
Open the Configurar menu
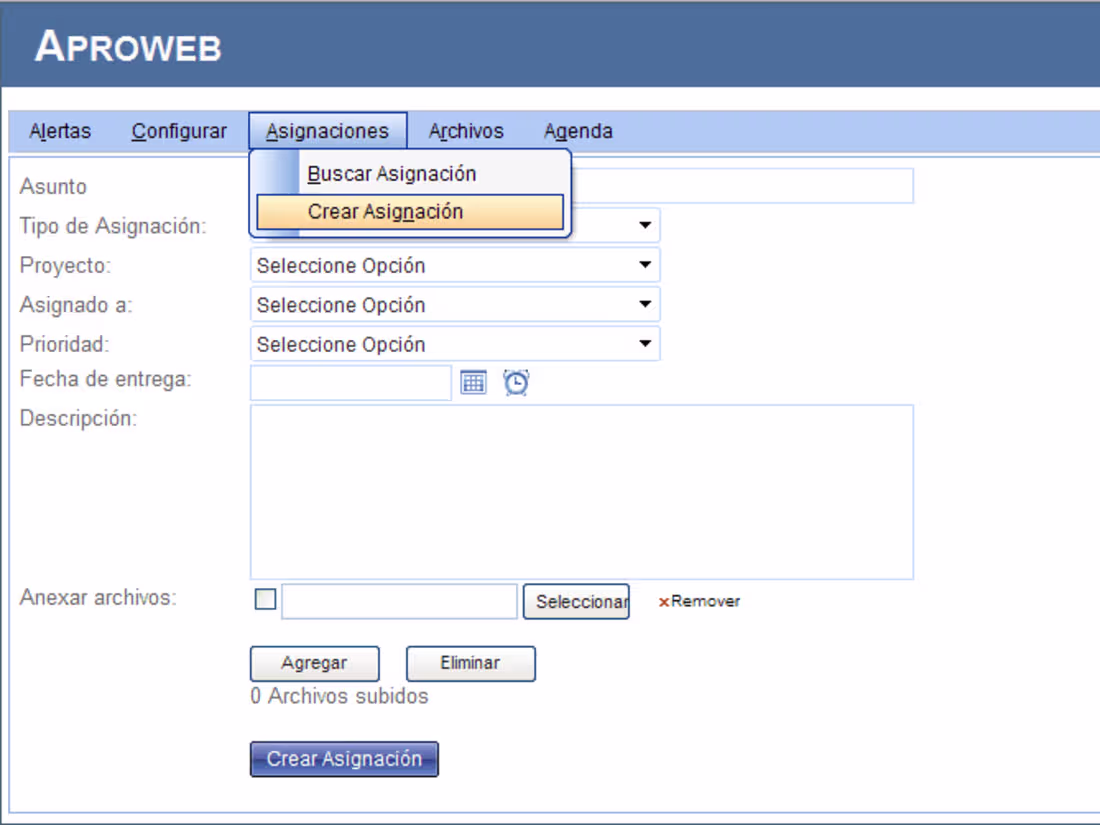click(179, 131)
